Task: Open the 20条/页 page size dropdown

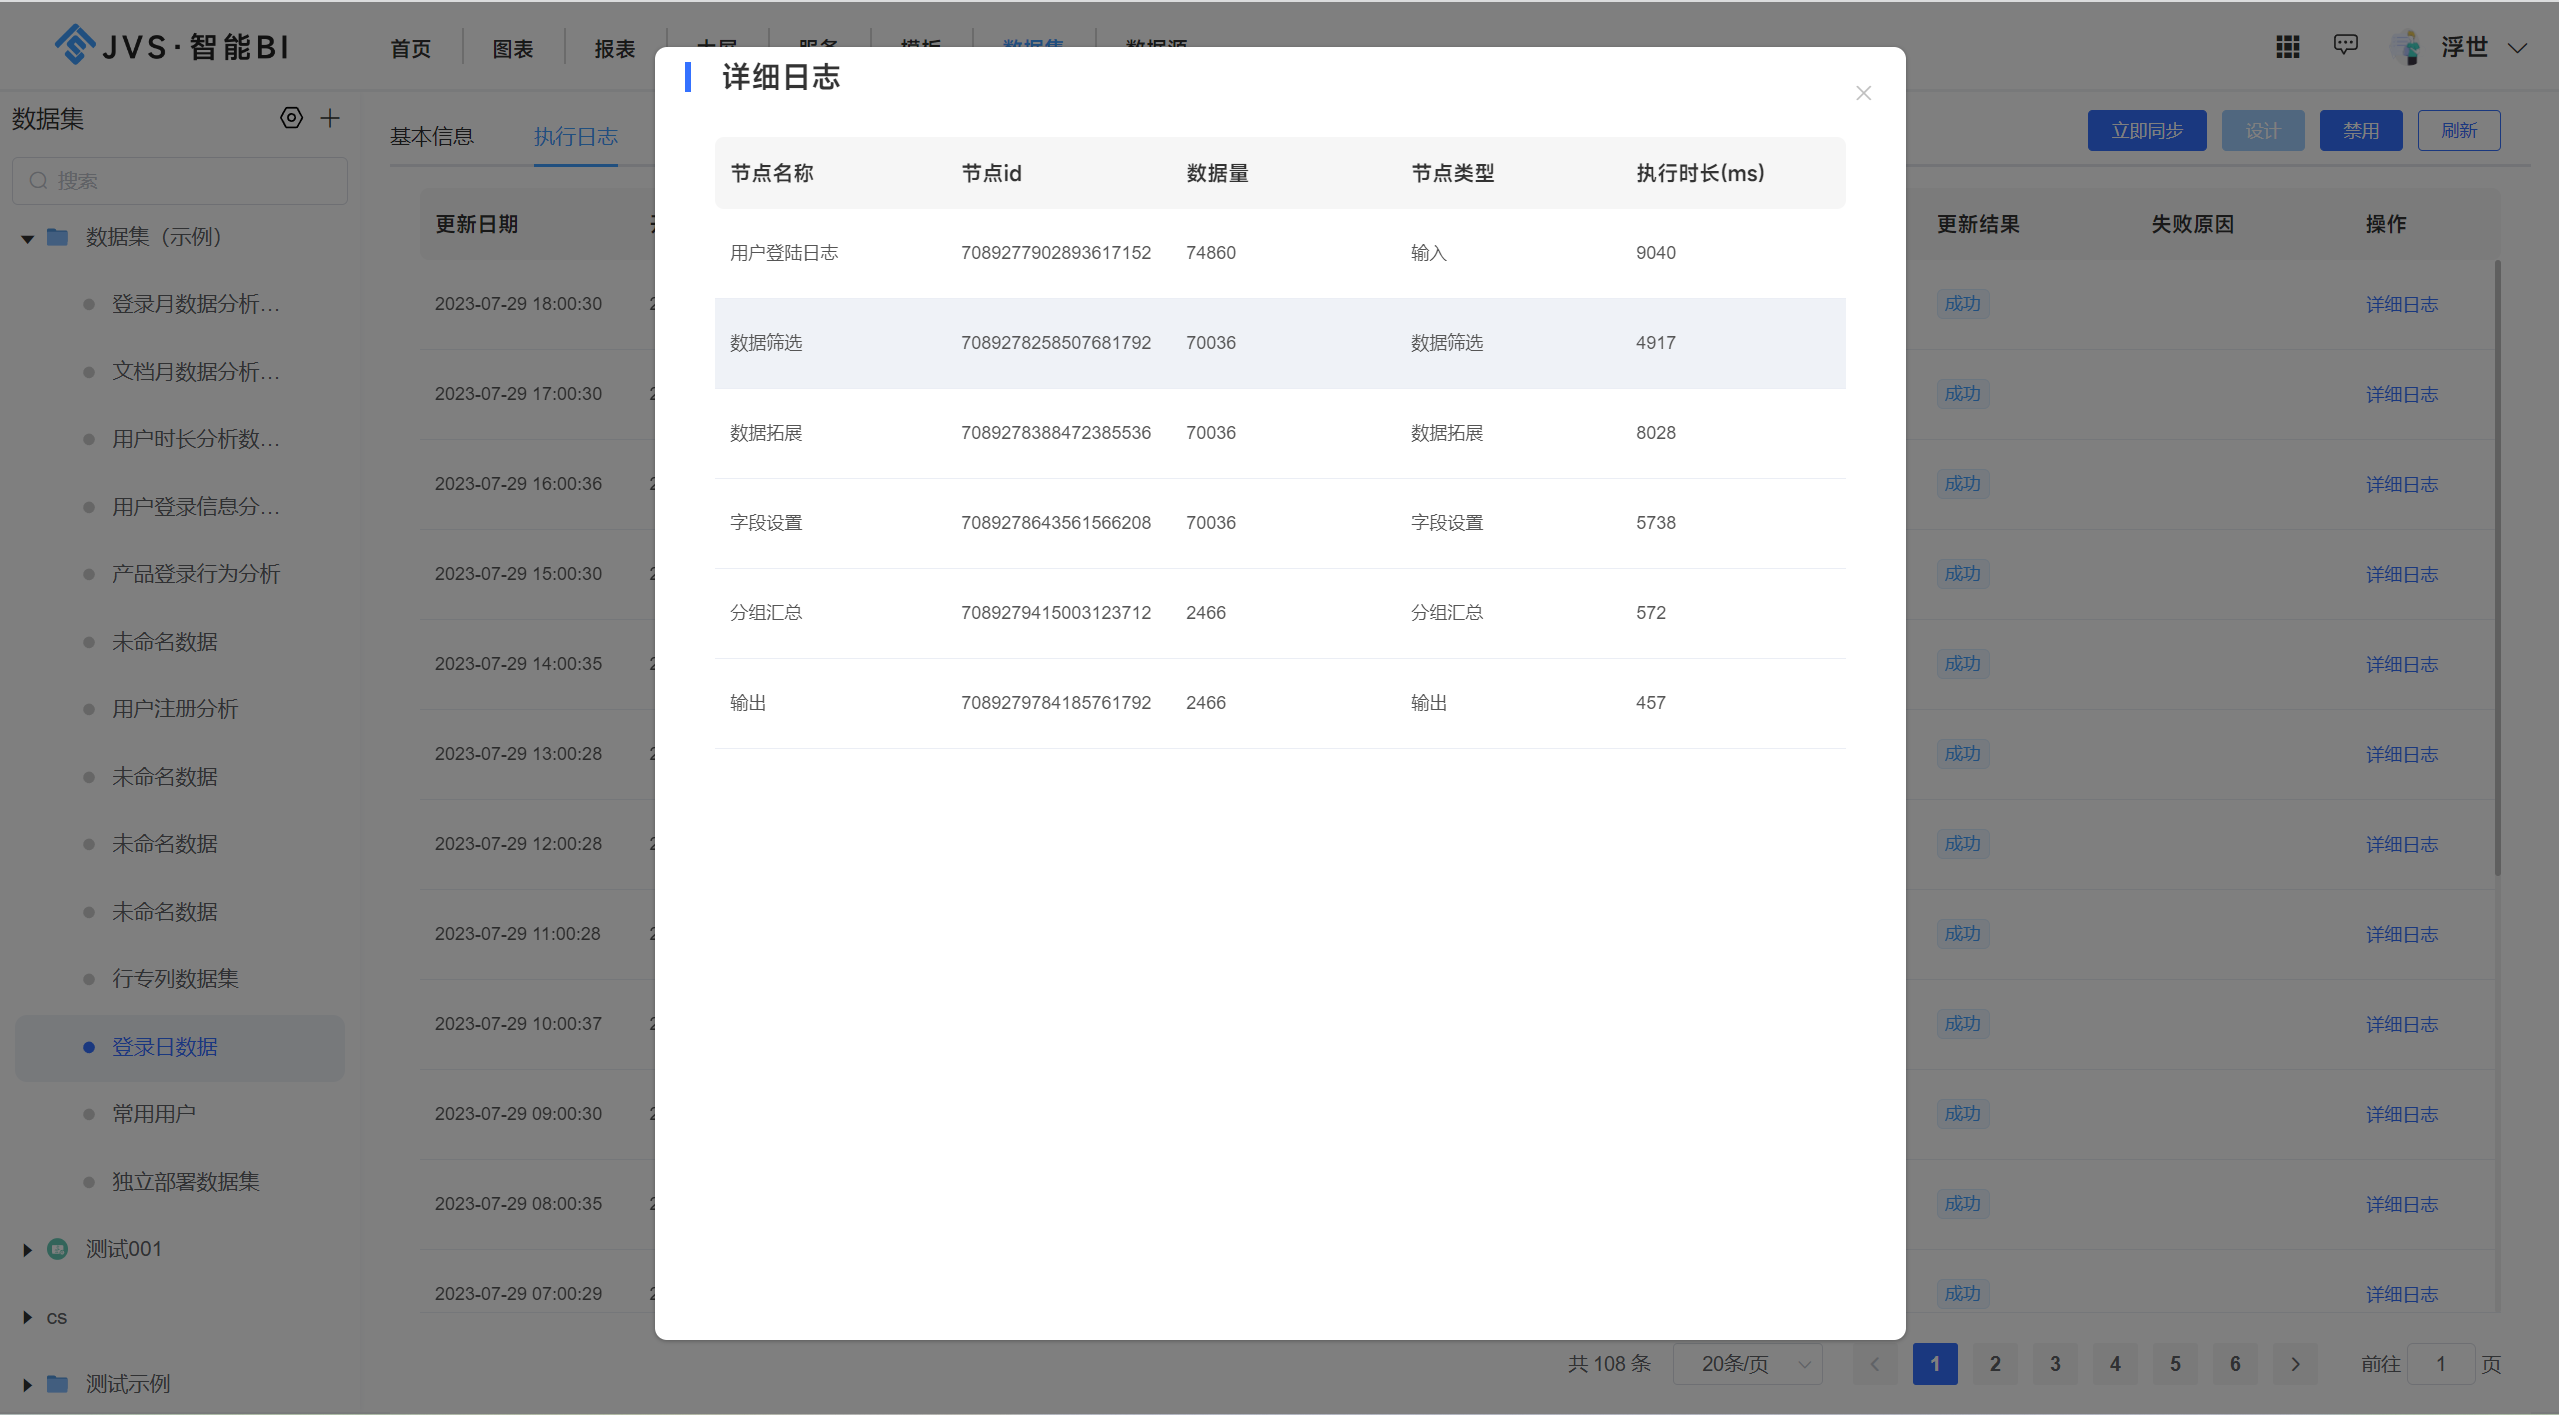Action: [1748, 1363]
